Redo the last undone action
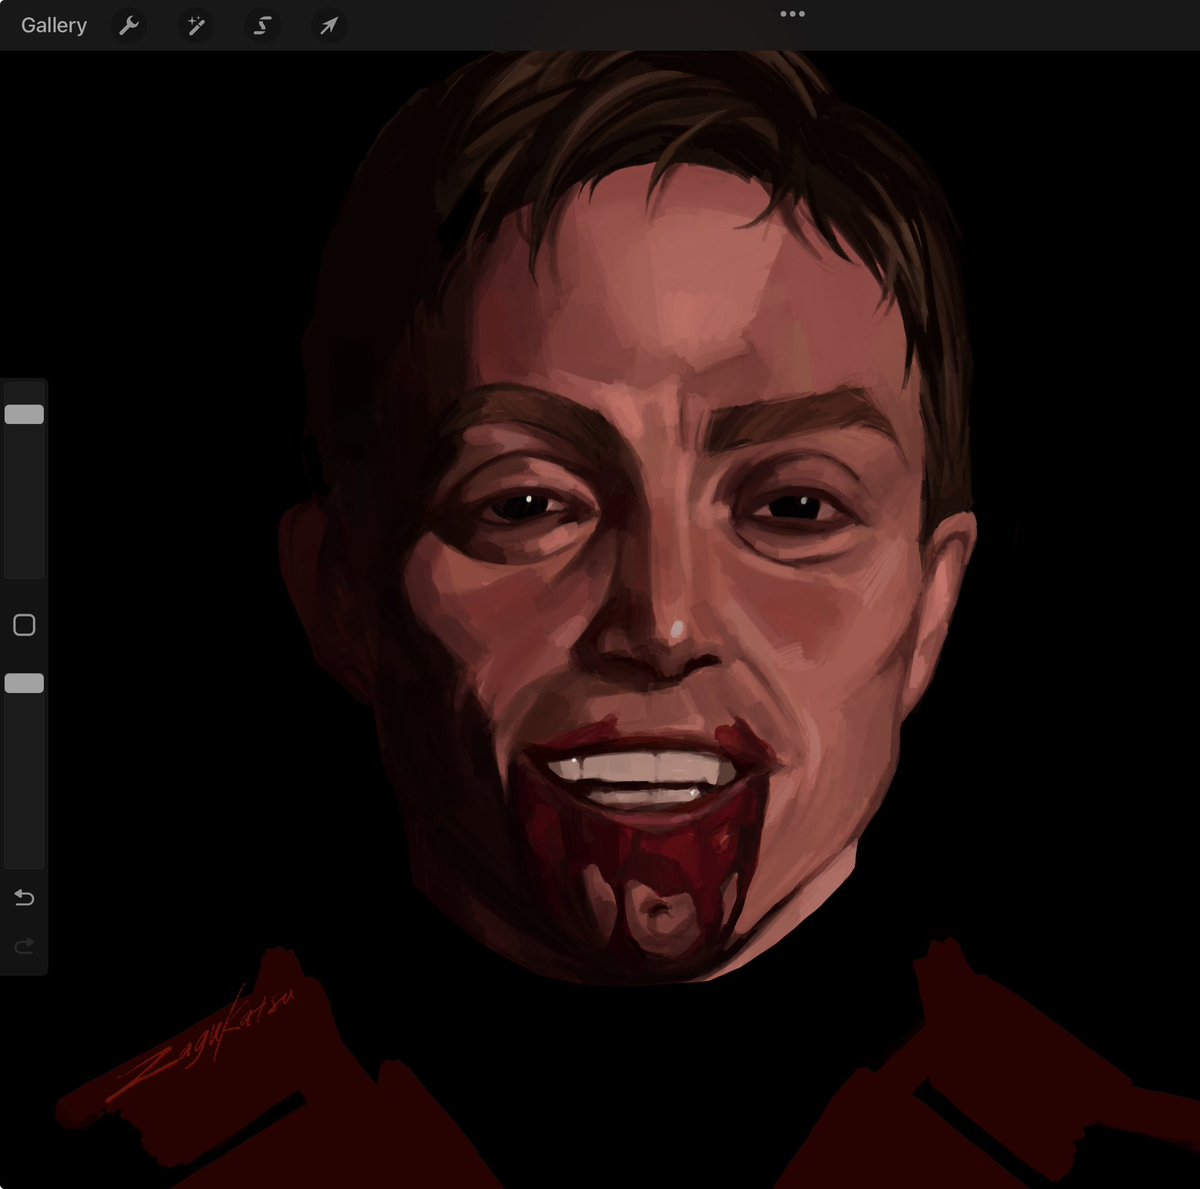Viewport: 1200px width, 1189px height. (x=24, y=945)
